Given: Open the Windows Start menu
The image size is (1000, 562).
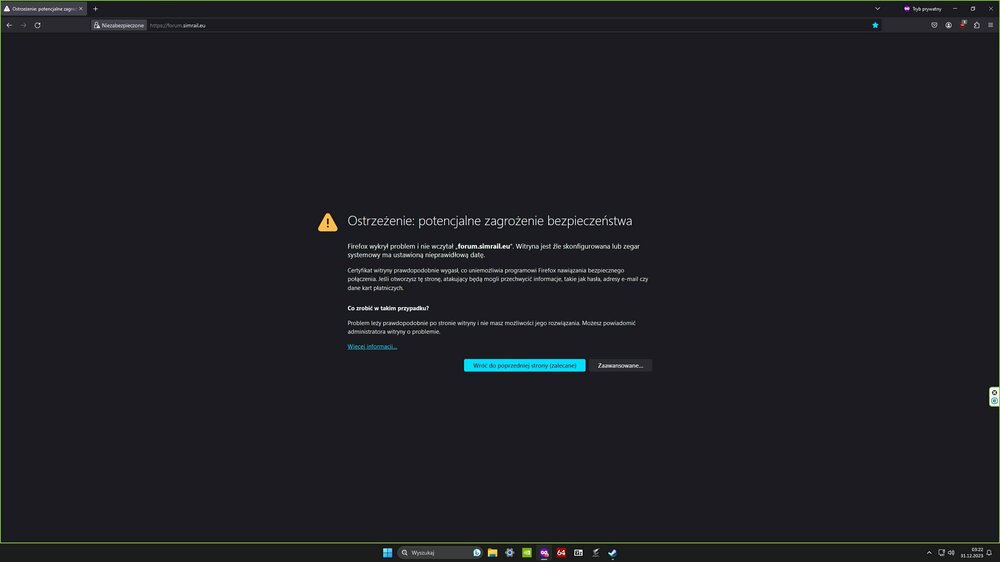Looking at the screenshot, I should point(387,552).
